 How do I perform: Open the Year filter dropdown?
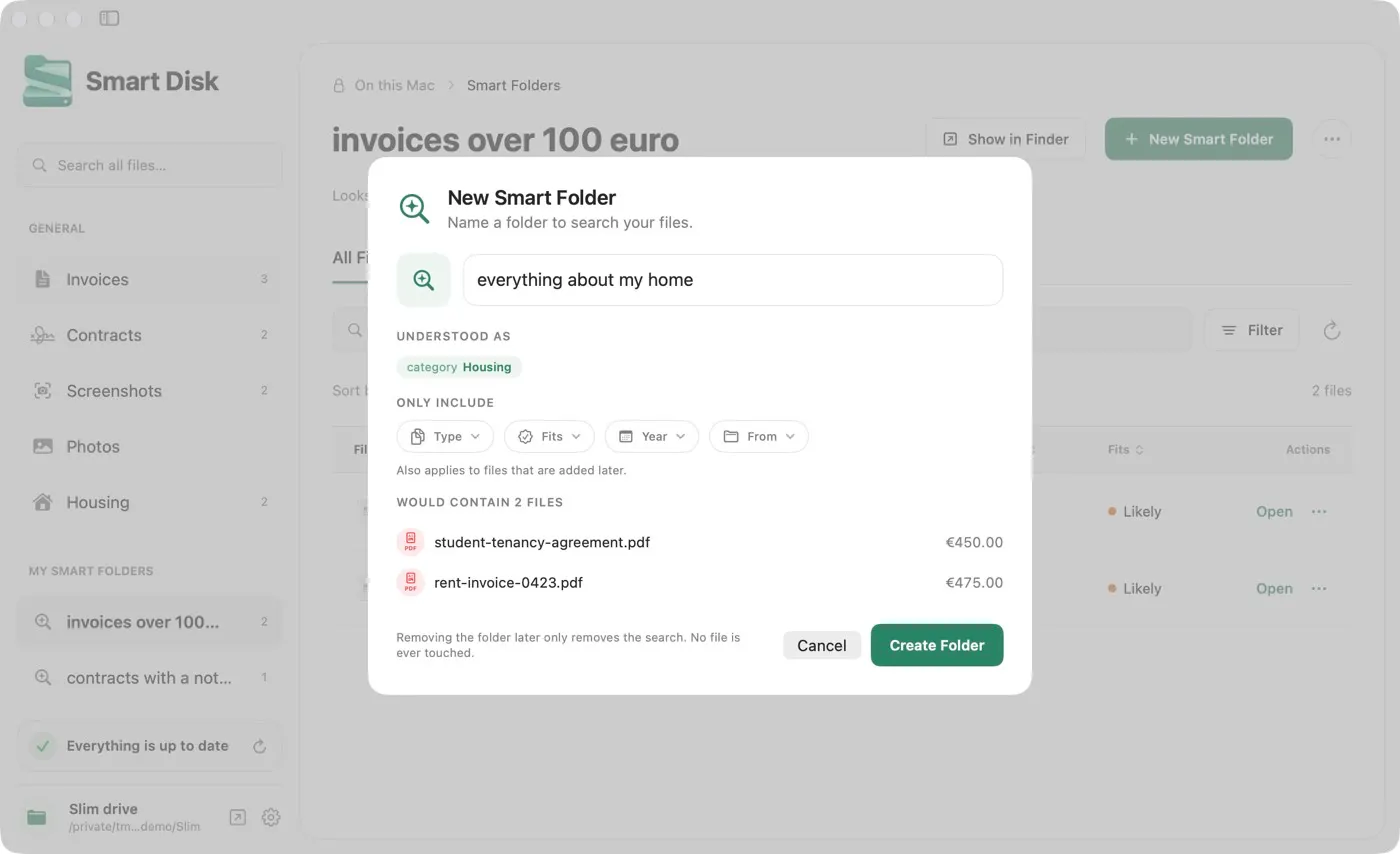652,436
